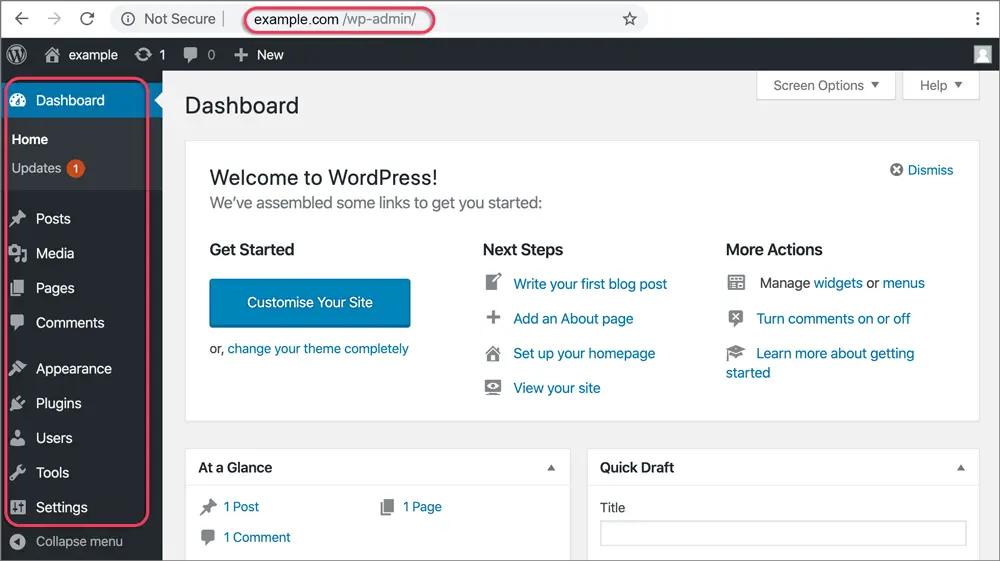Click the browser address bar URL

click(335, 19)
